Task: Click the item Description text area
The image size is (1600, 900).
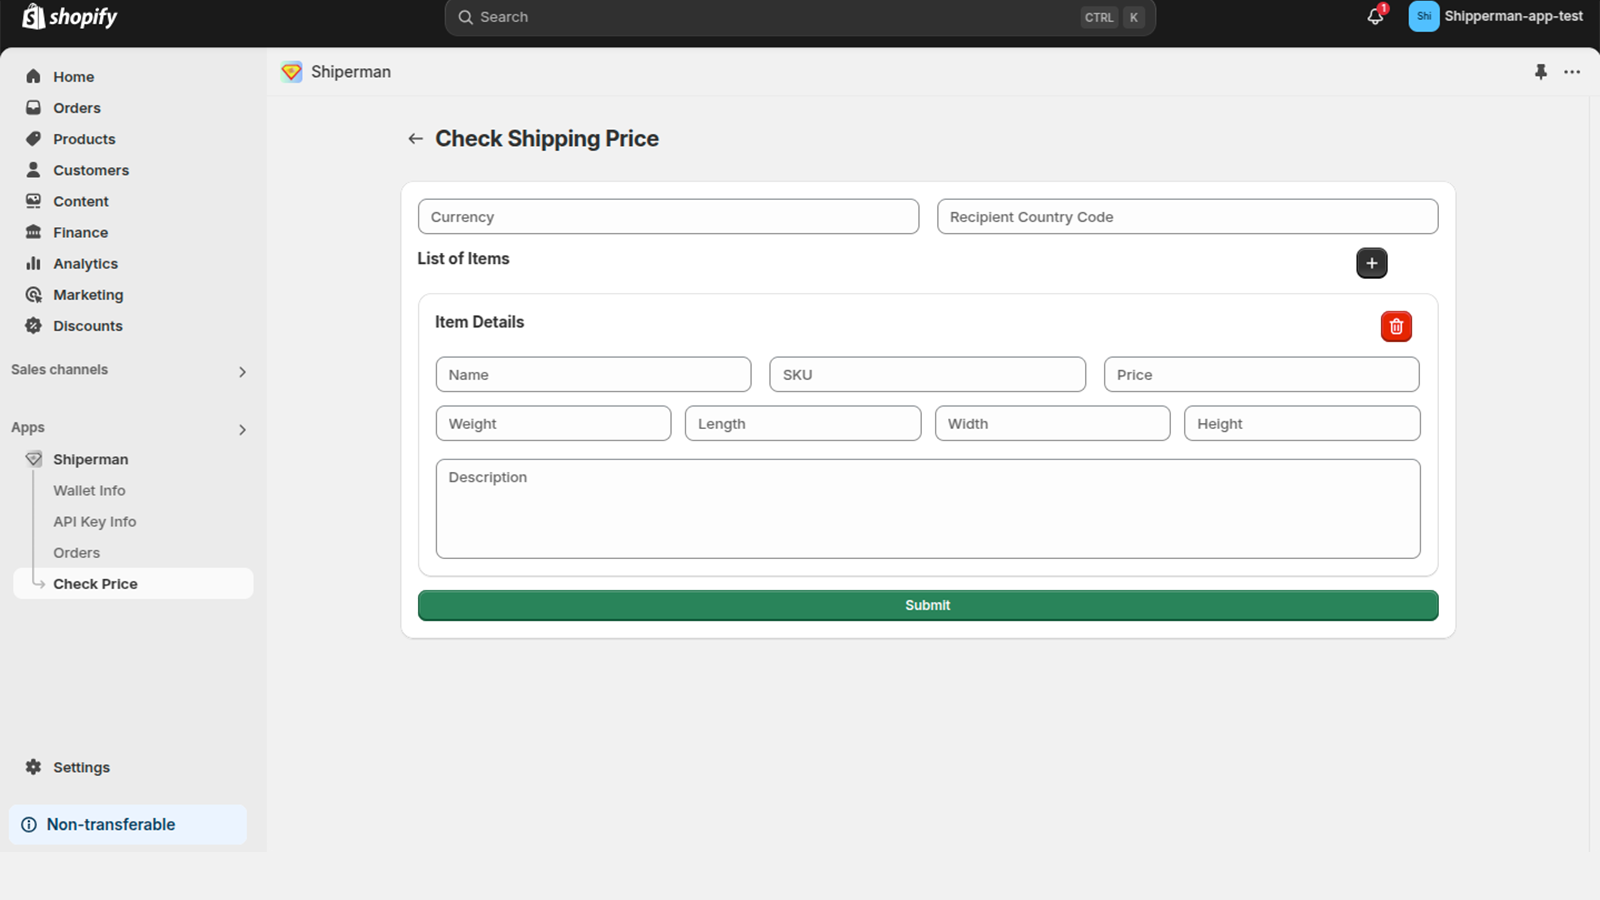Action: [x=927, y=509]
